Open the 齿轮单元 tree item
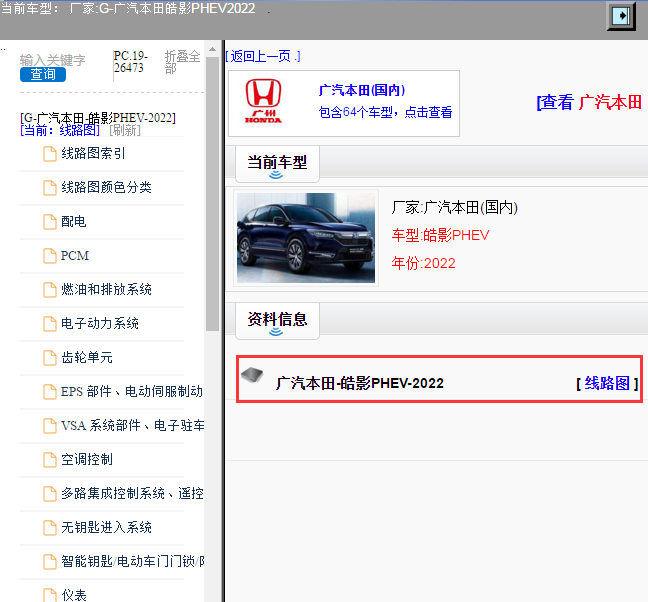 pos(87,357)
